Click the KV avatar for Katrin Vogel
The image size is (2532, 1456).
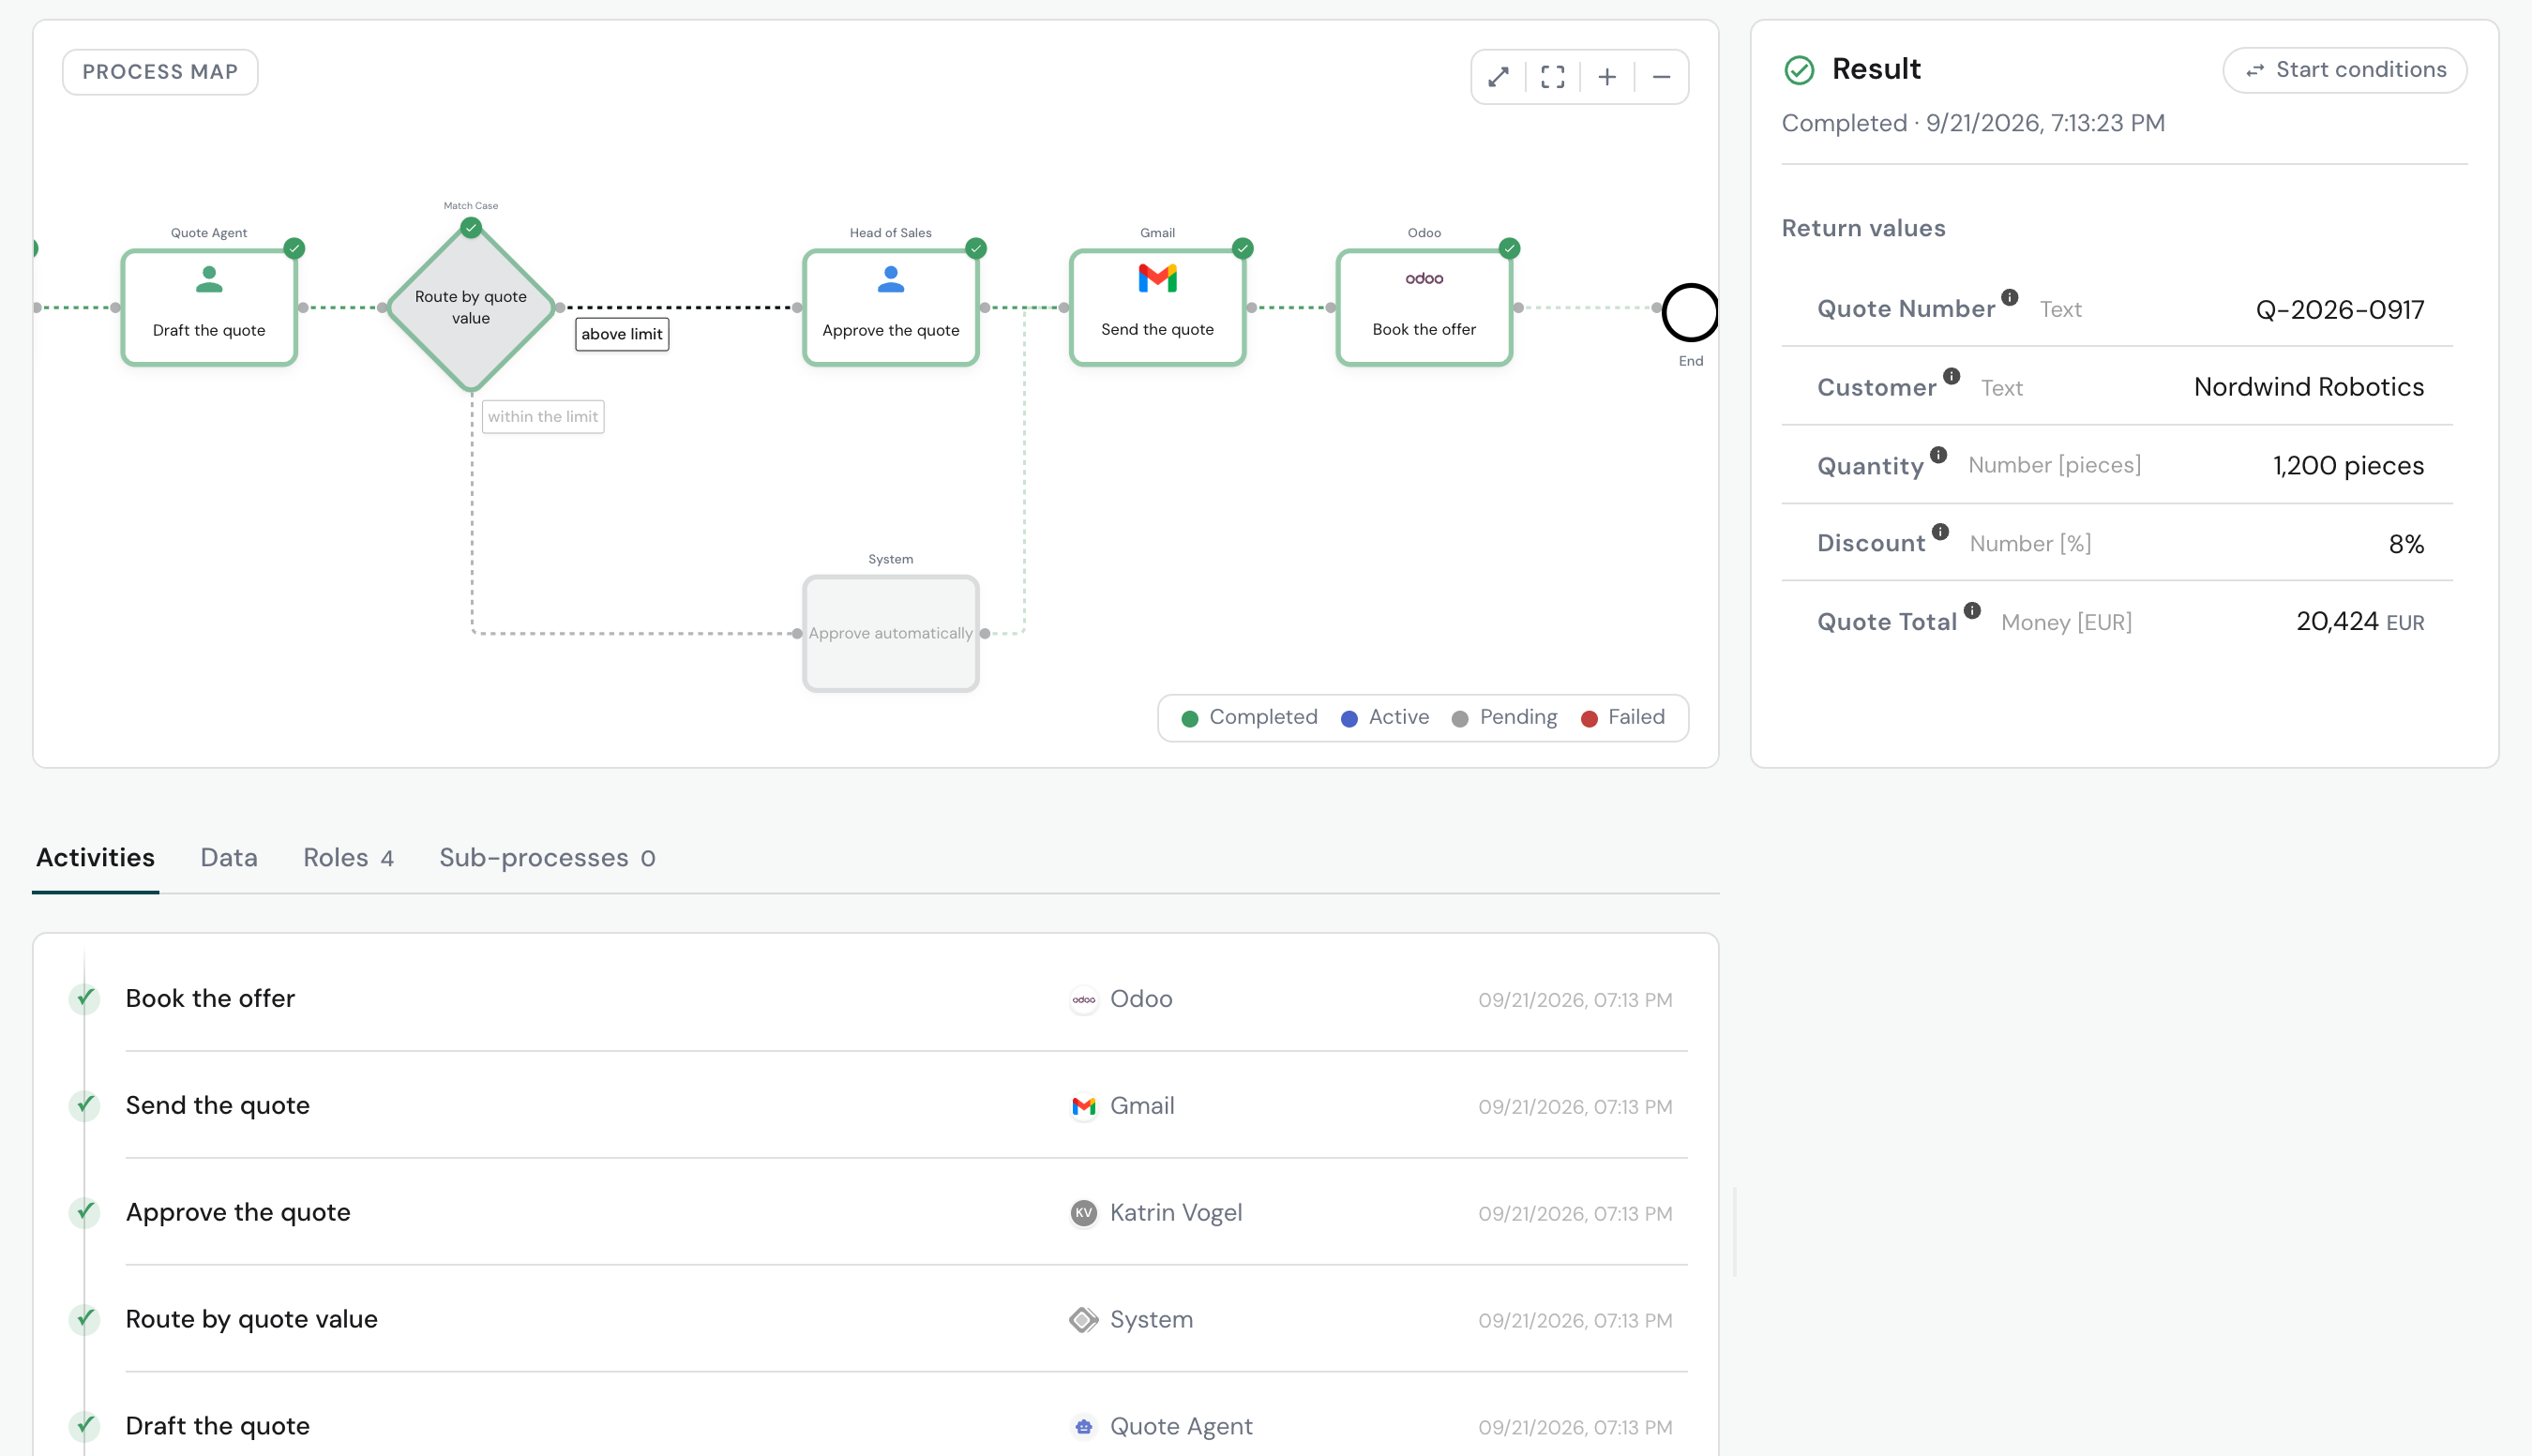coord(1084,1213)
